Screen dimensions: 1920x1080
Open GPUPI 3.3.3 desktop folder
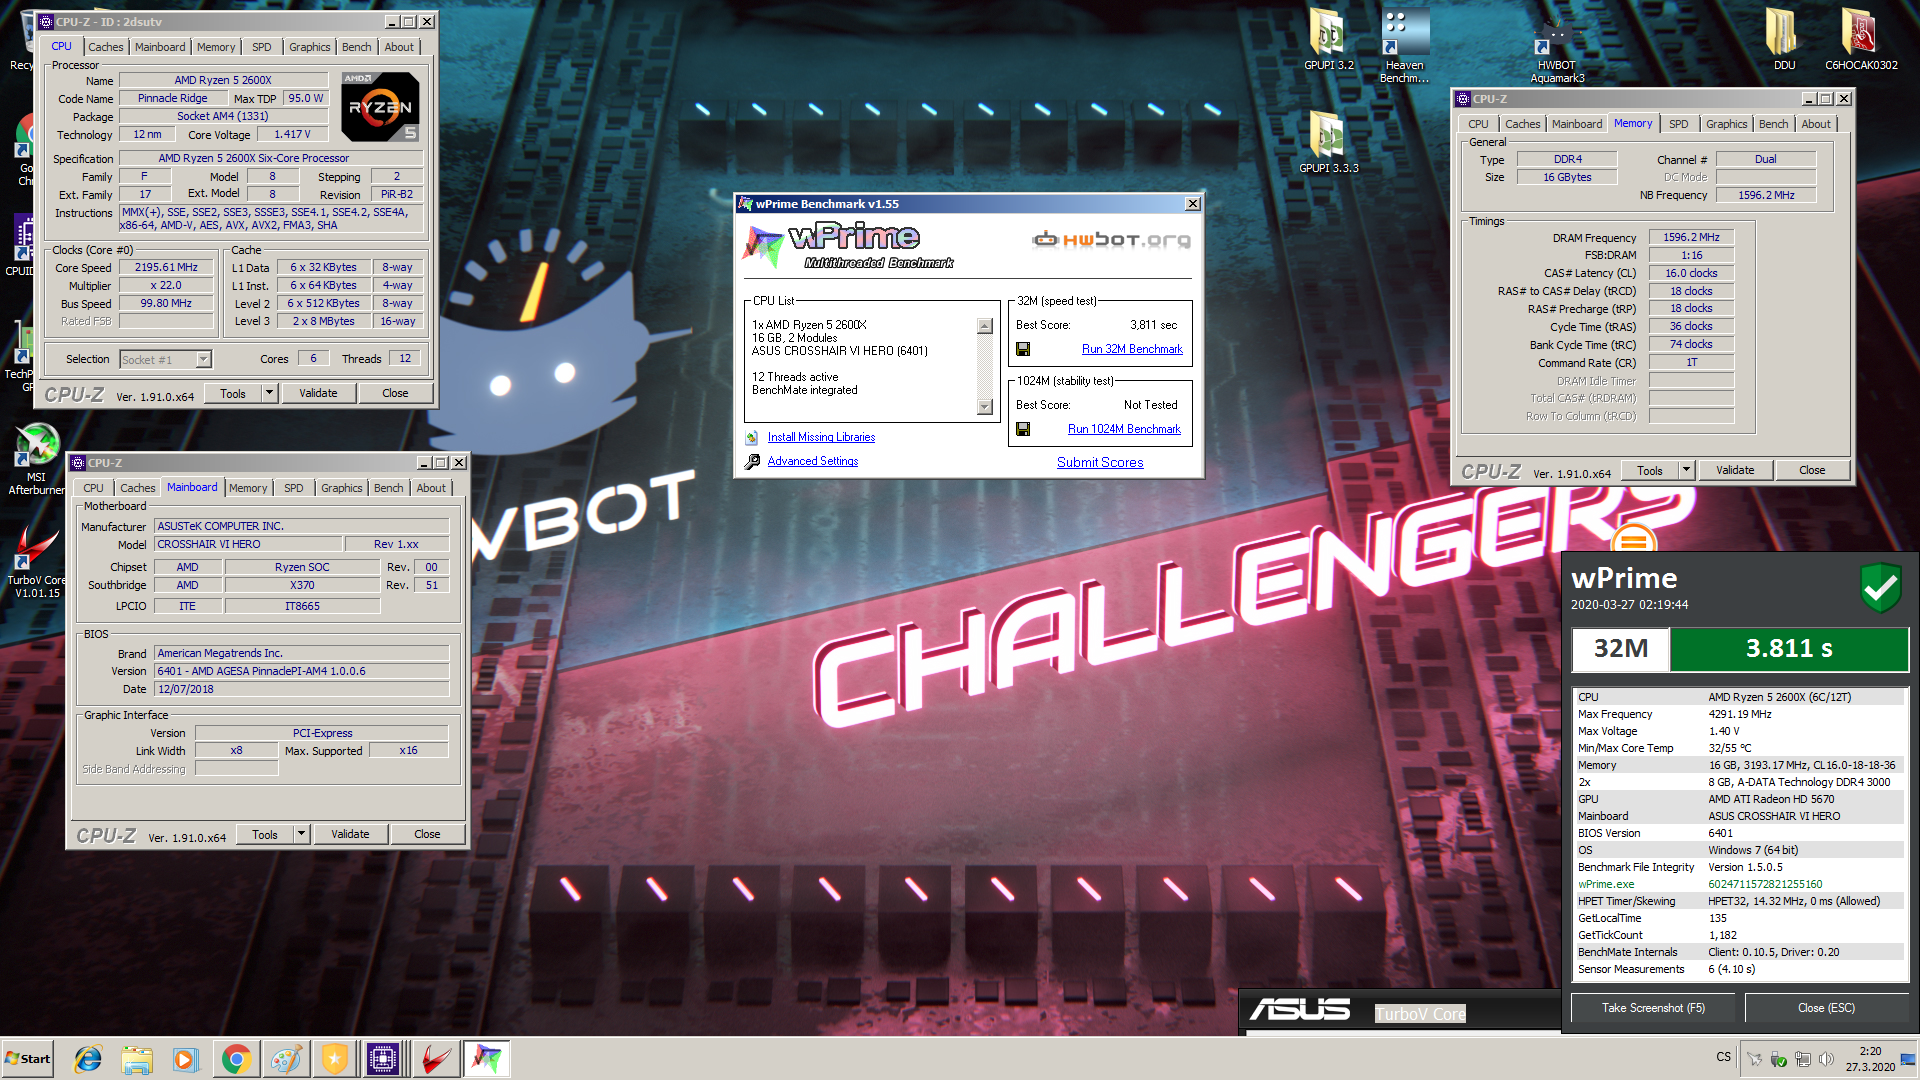1328,142
